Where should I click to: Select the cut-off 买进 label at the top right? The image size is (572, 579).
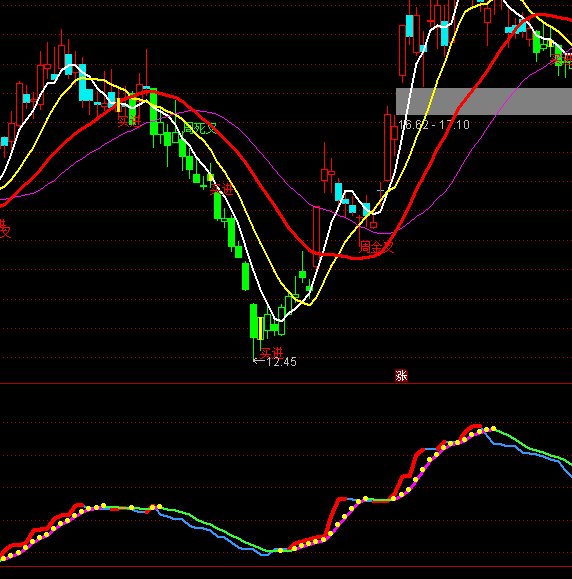point(561,59)
